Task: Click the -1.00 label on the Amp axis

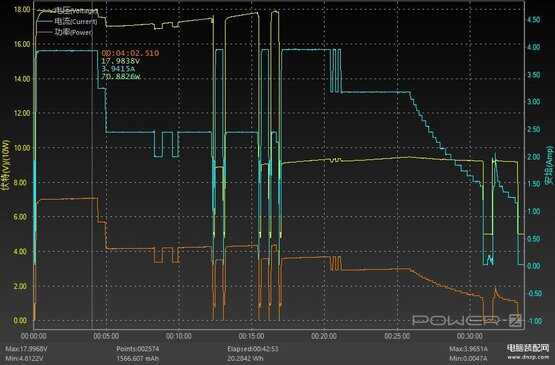Action: click(534, 321)
